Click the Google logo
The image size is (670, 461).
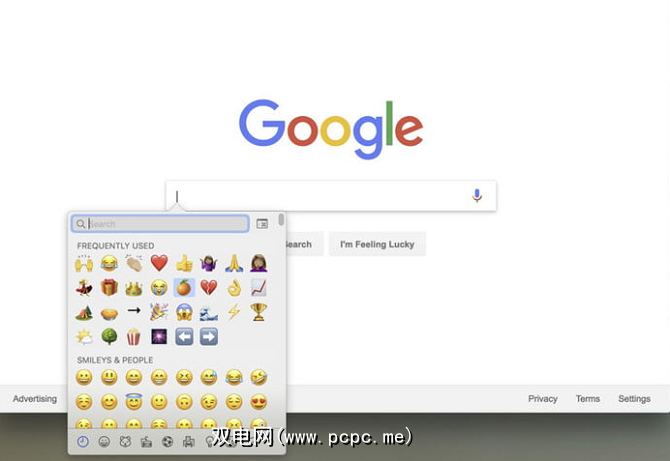[x=331, y=129]
